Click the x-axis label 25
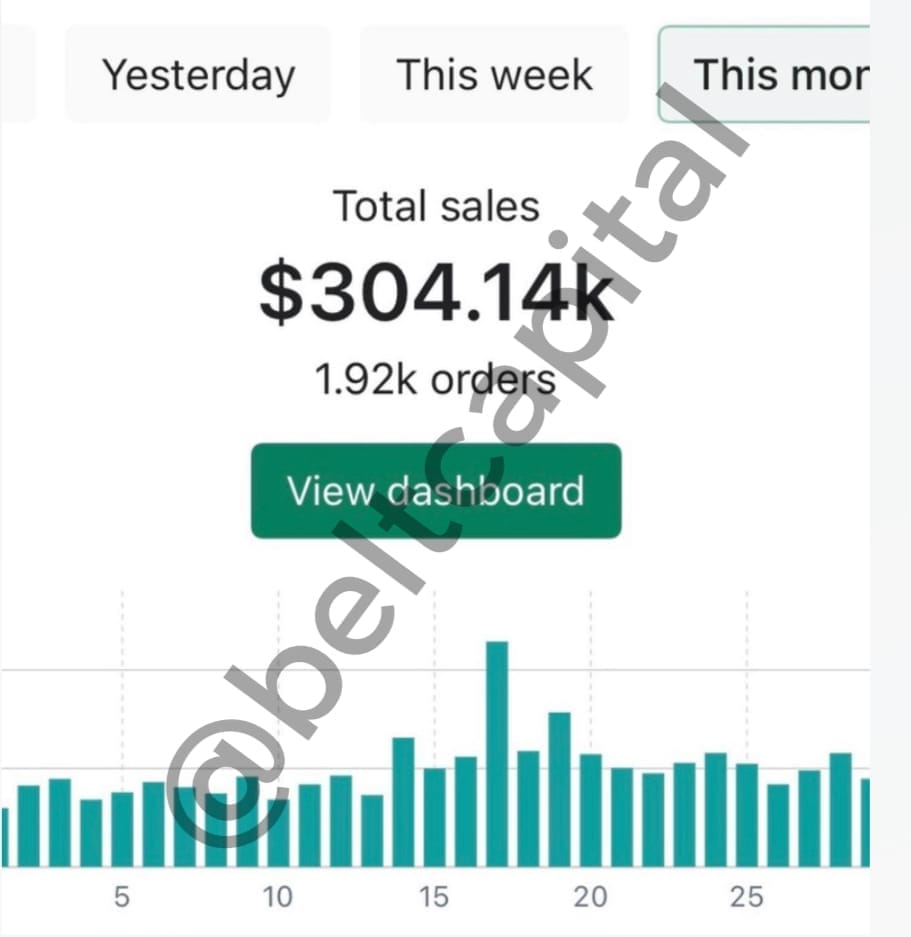 (x=747, y=897)
